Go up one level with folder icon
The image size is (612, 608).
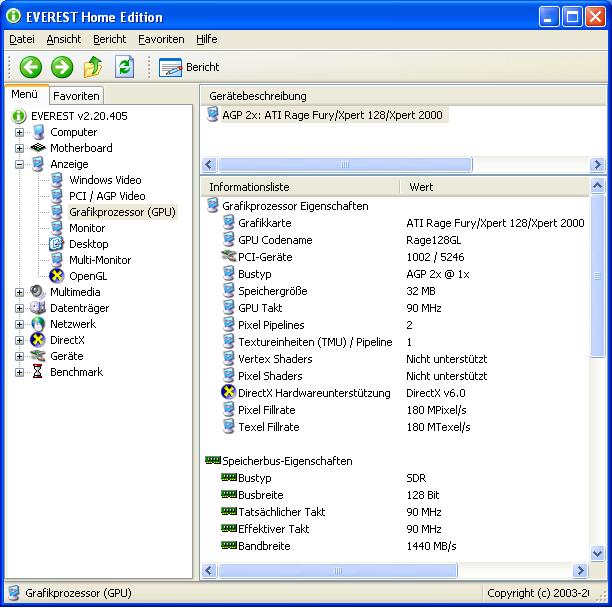[x=93, y=67]
